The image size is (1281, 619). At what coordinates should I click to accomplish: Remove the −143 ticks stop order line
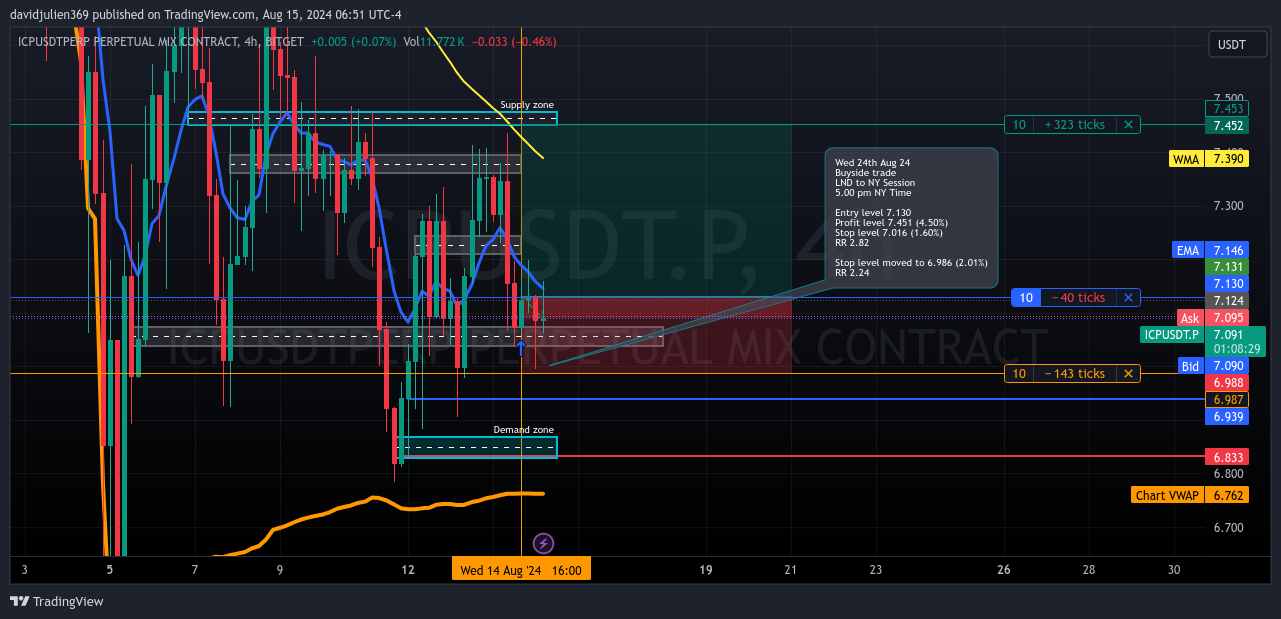coord(1128,373)
